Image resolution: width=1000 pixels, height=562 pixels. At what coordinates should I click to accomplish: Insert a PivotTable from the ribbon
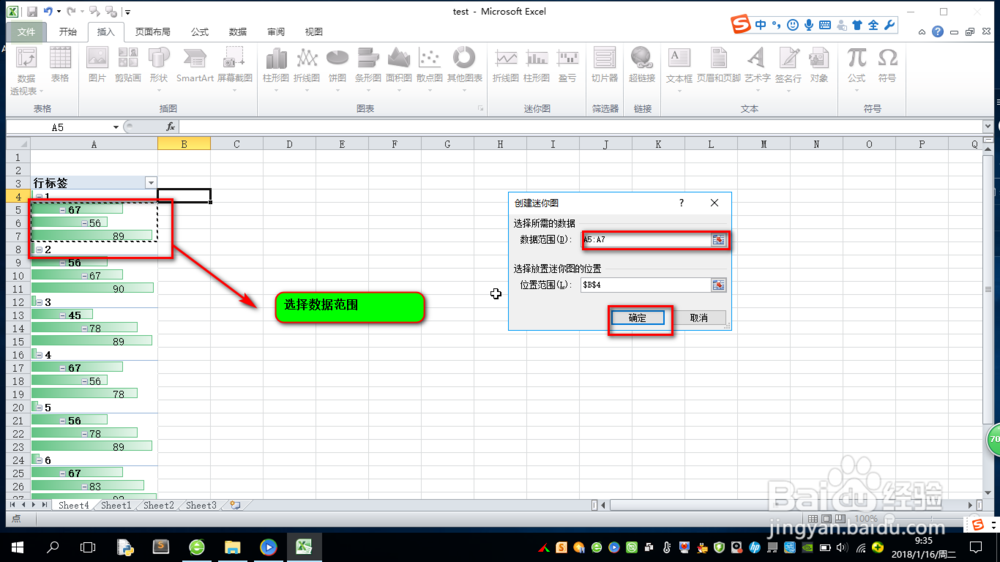tap(26, 71)
